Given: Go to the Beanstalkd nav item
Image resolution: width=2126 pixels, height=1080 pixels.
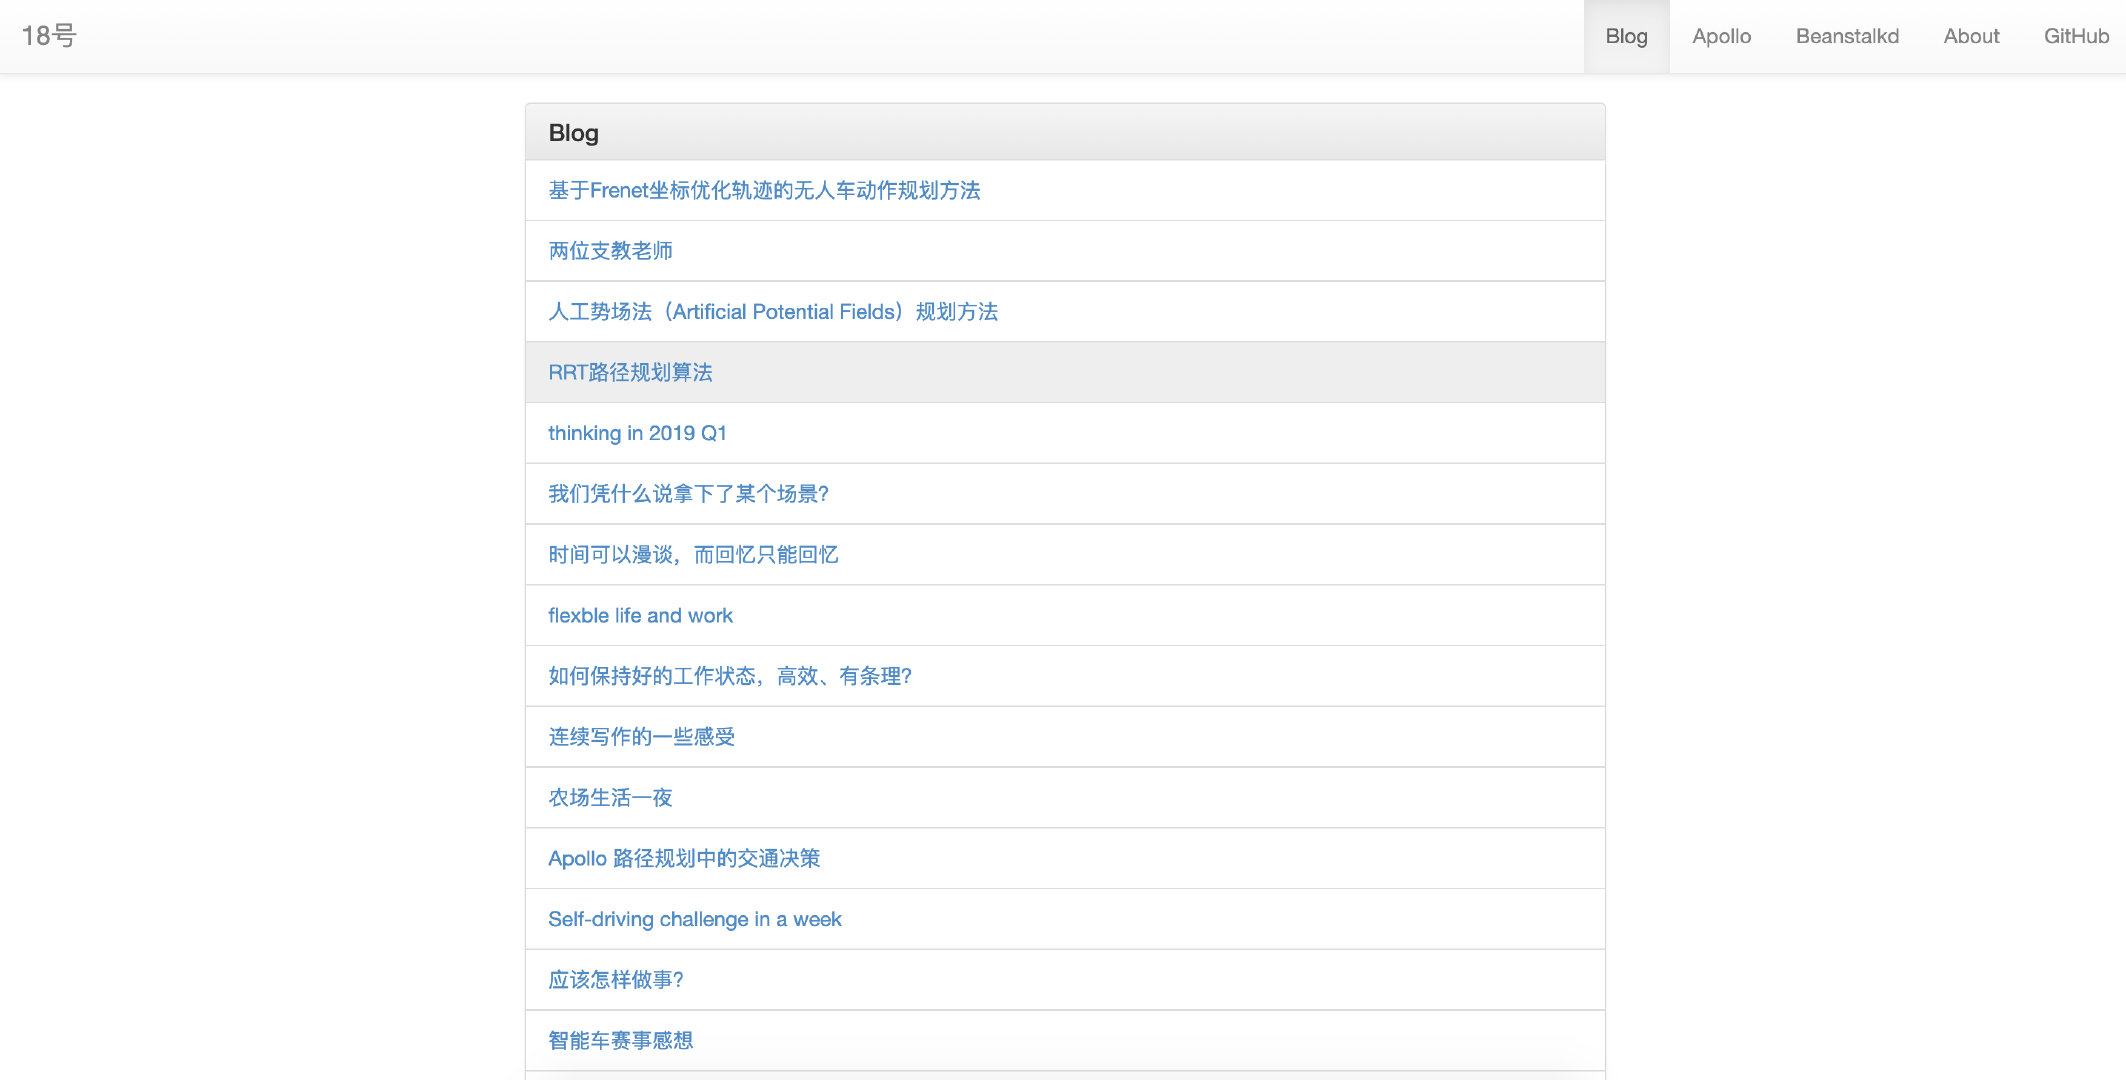Looking at the screenshot, I should coord(1847,36).
